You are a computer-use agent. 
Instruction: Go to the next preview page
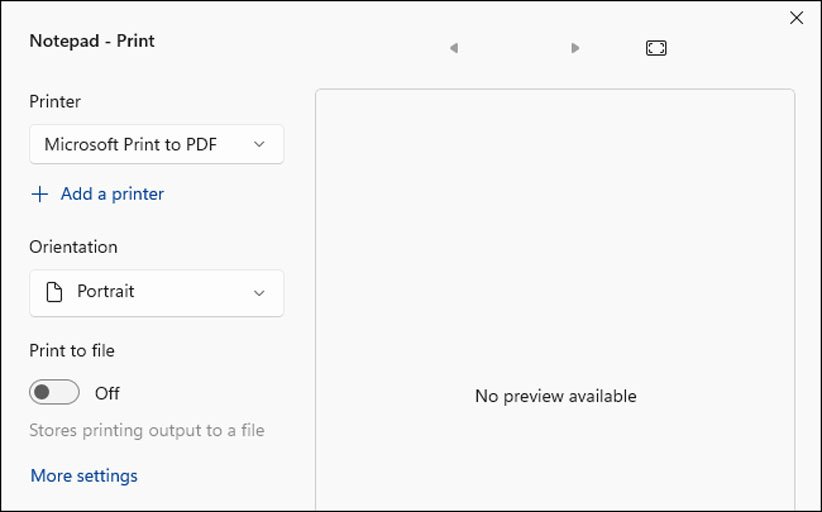pos(575,48)
